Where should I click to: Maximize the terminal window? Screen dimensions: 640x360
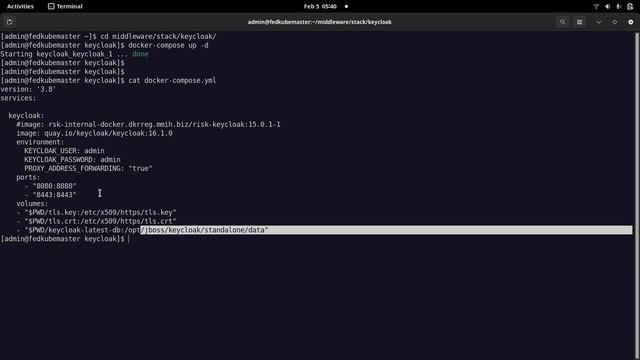pyautogui.click(x=615, y=22)
